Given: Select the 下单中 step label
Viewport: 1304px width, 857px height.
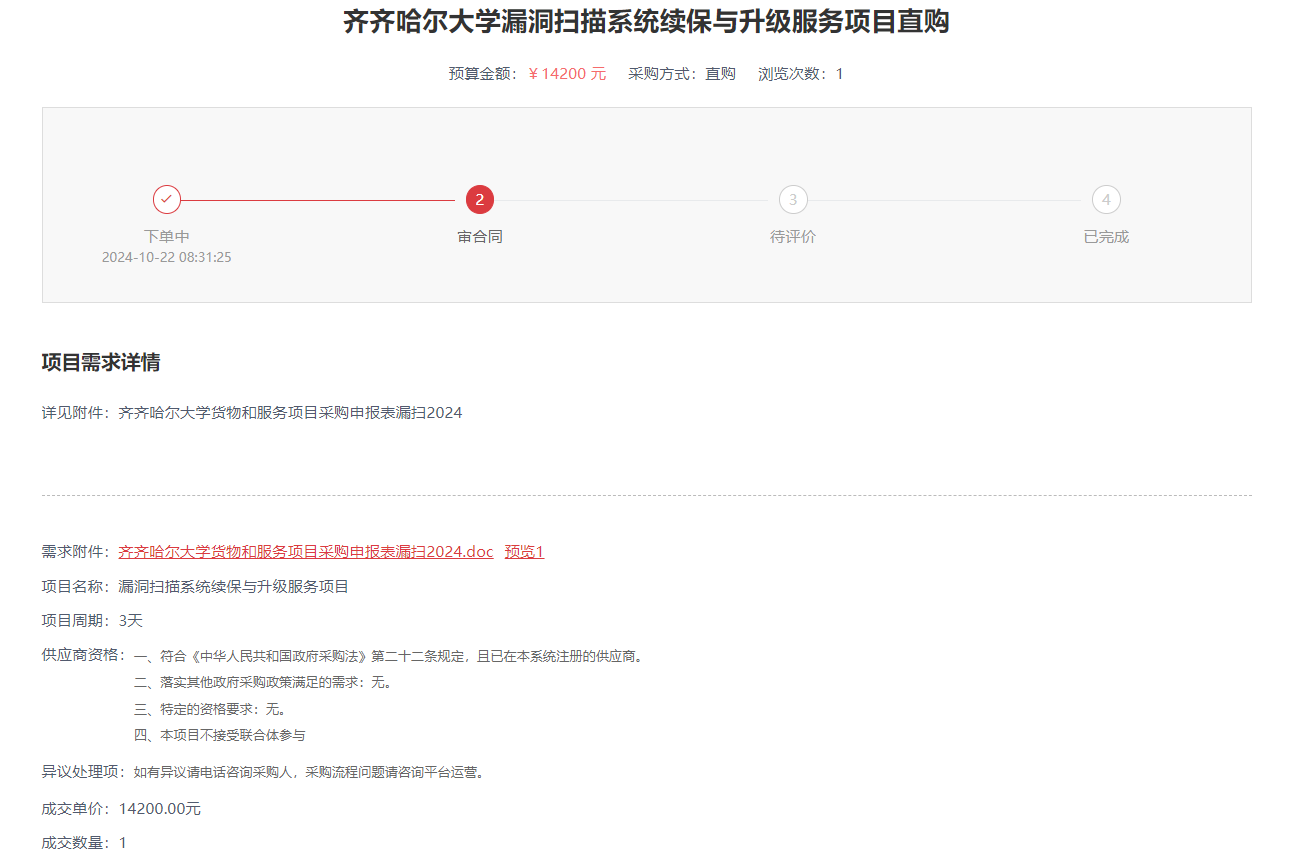Looking at the screenshot, I should (167, 237).
